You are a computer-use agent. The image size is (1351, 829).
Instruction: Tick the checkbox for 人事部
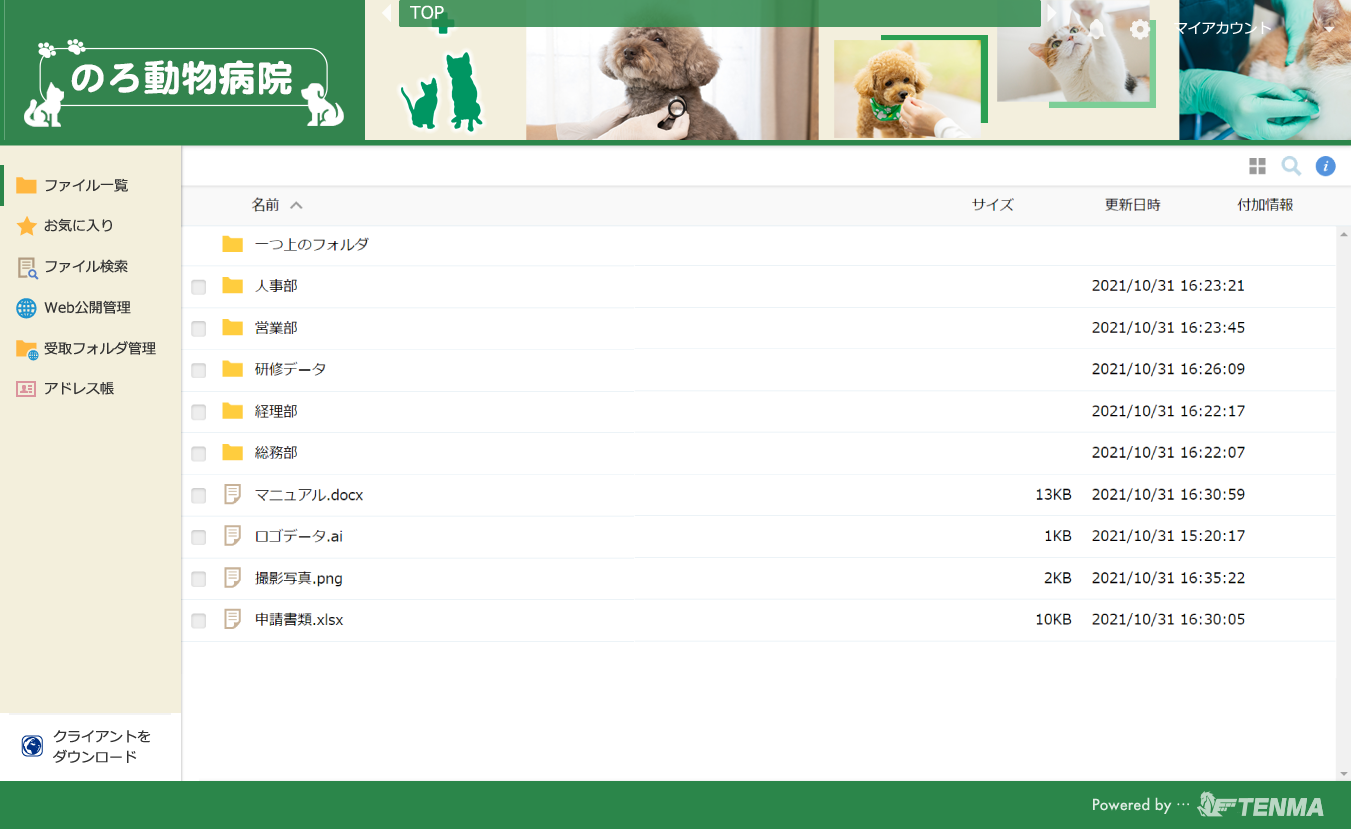pos(199,287)
